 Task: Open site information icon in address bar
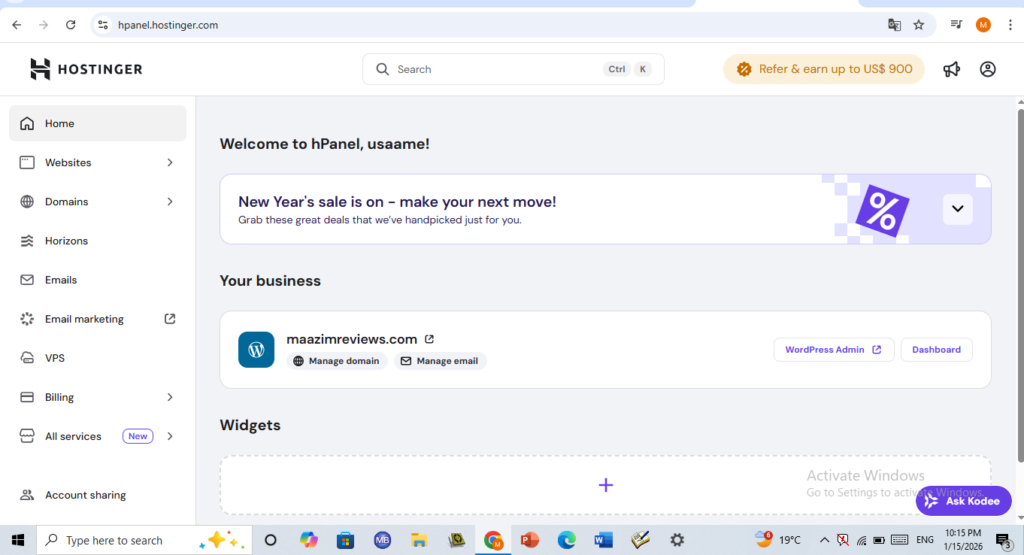point(103,25)
